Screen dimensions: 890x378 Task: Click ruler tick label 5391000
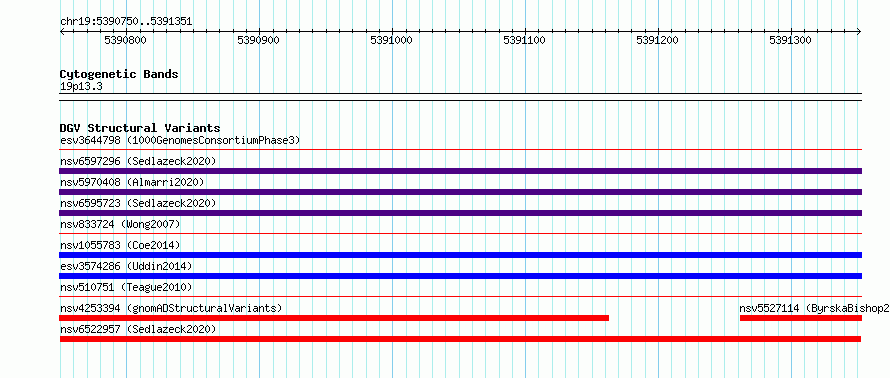point(392,40)
